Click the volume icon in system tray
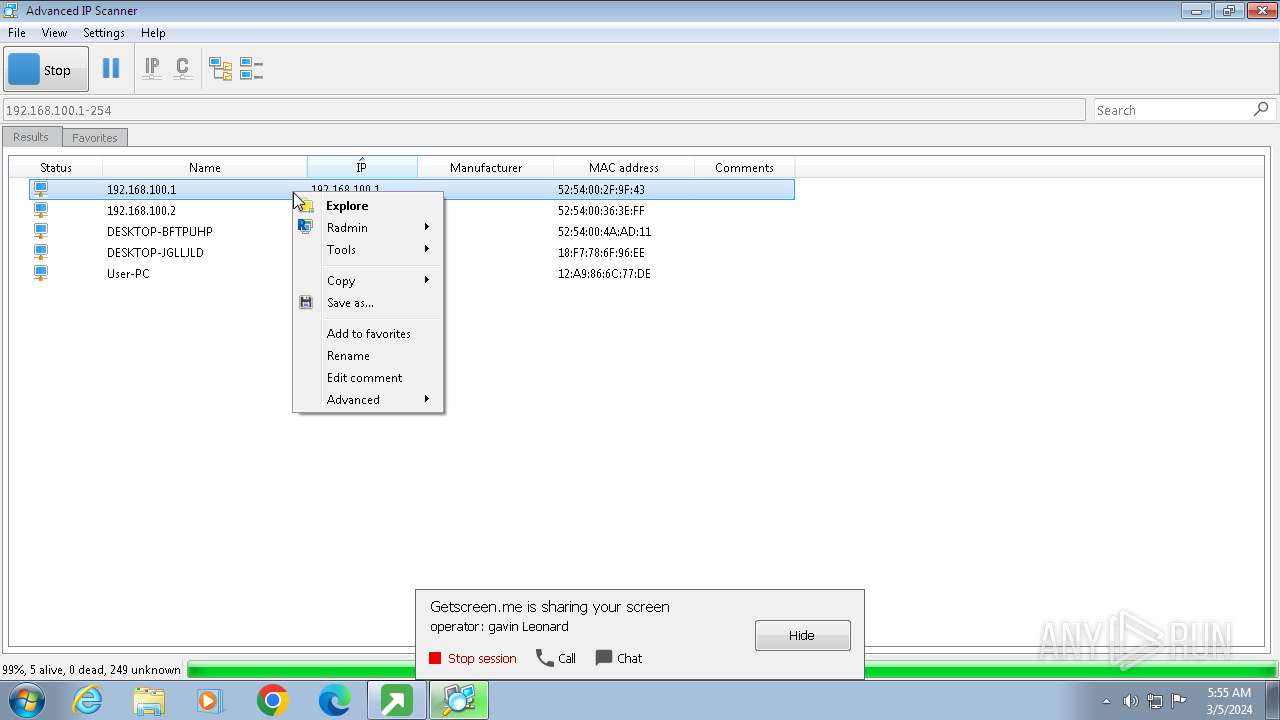Image resolution: width=1280 pixels, height=720 pixels. click(x=1131, y=701)
